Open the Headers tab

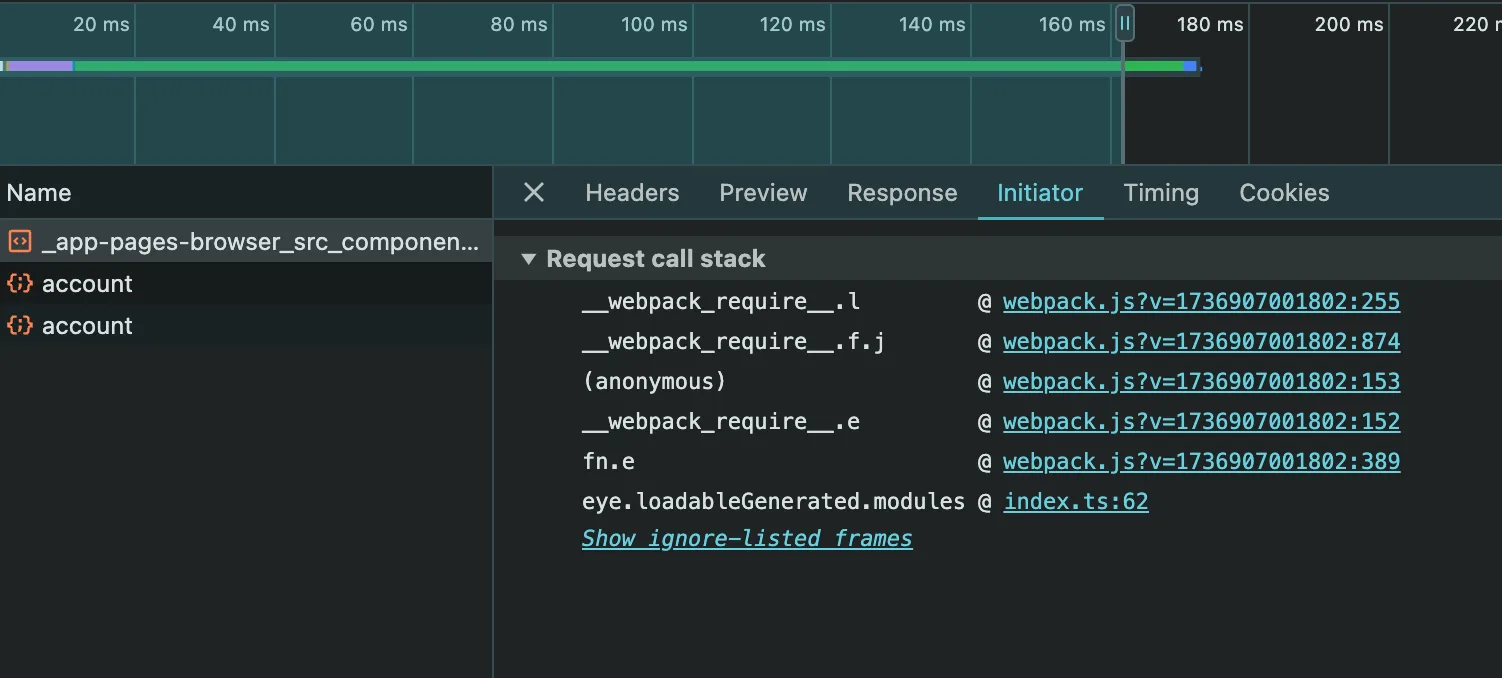632,193
